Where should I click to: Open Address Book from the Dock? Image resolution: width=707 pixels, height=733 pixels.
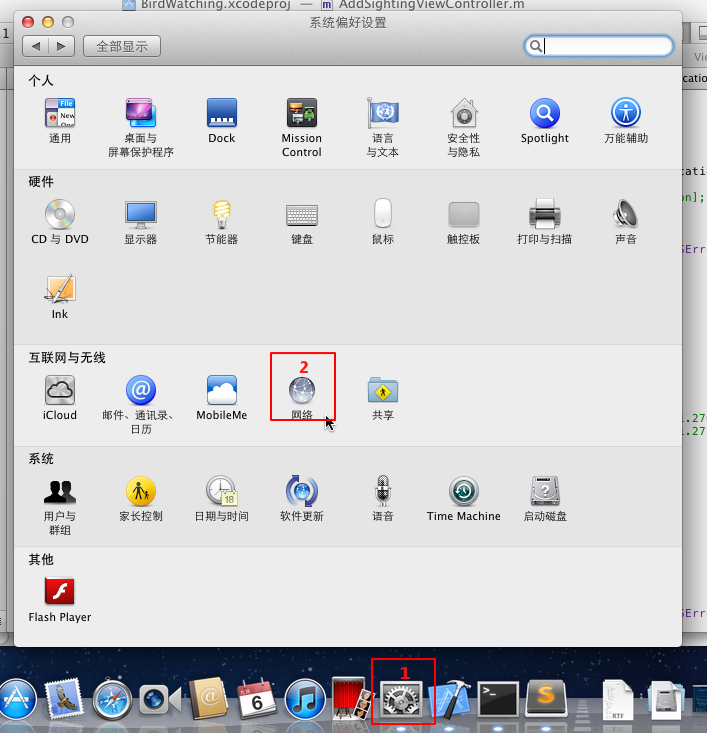coord(208,698)
